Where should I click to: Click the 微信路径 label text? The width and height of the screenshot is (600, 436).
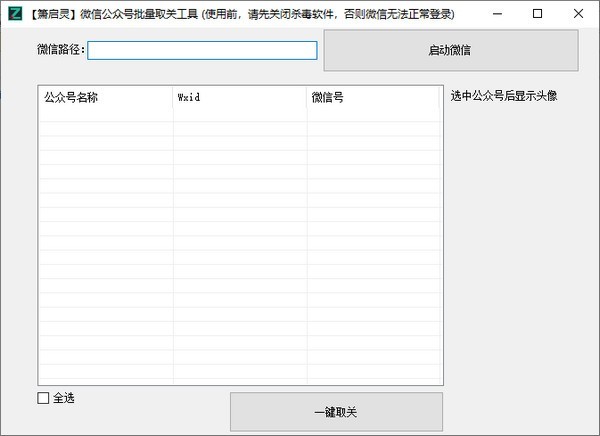click(x=61, y=49)
